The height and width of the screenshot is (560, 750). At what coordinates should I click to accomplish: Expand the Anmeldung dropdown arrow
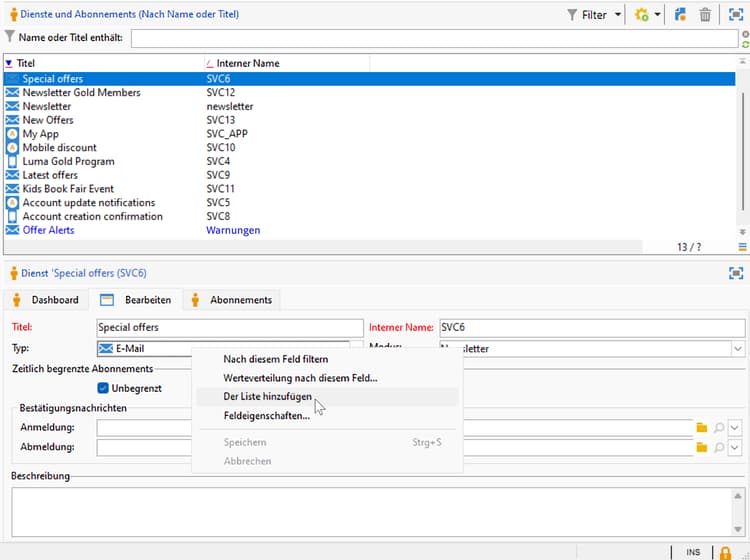coord(736,428)
